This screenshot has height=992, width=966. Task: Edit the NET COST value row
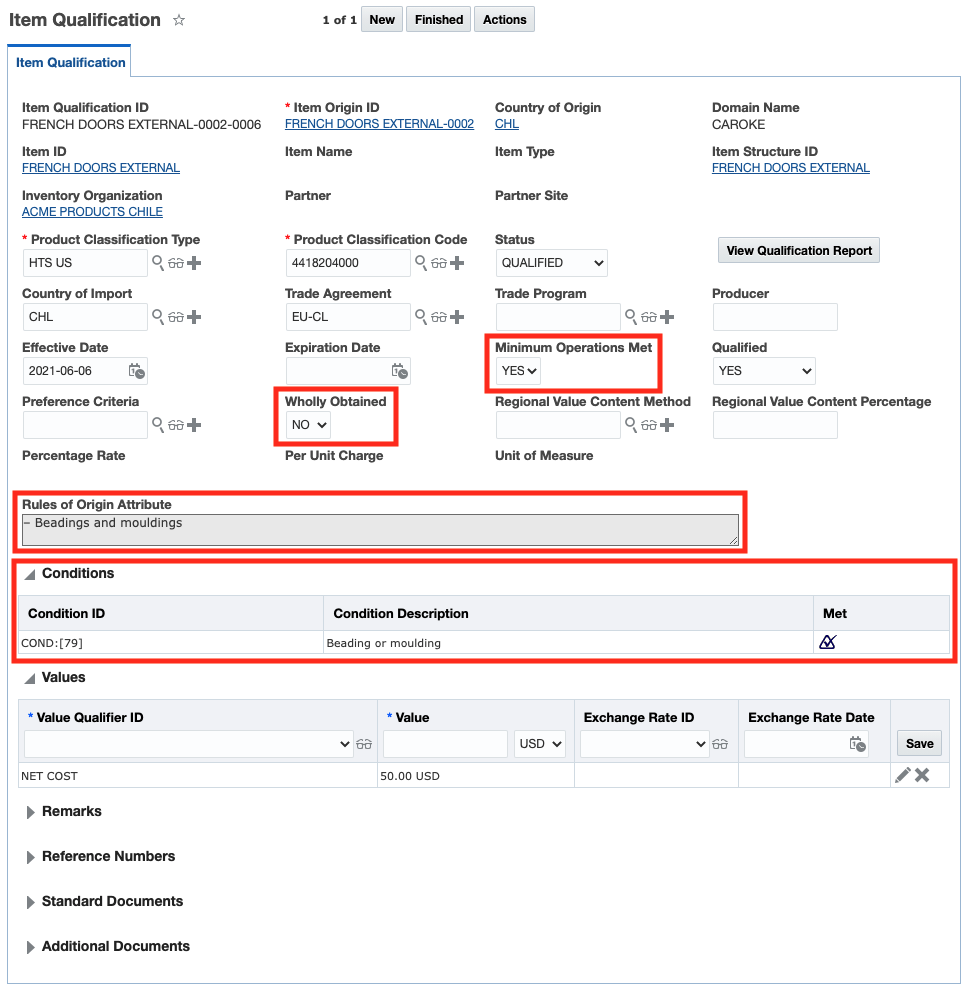(x=902, y=775)
